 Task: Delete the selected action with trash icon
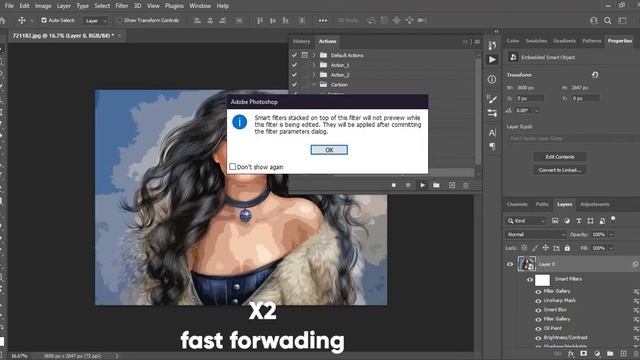click(x=466, y=185)
